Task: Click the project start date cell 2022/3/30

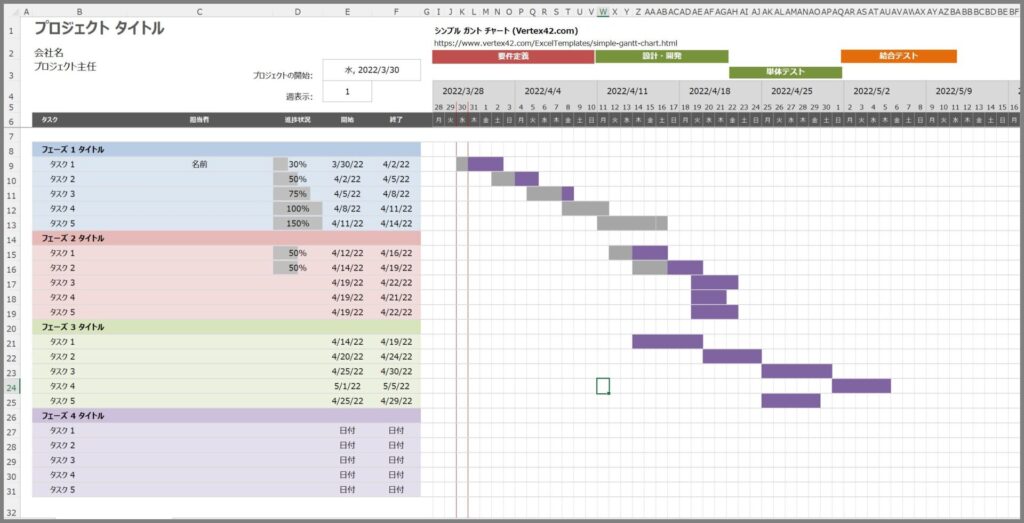Action: [x=371, y=70]
